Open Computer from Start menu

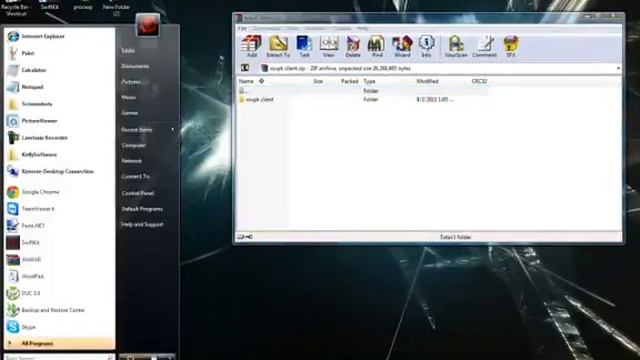[x=133, y=145]
